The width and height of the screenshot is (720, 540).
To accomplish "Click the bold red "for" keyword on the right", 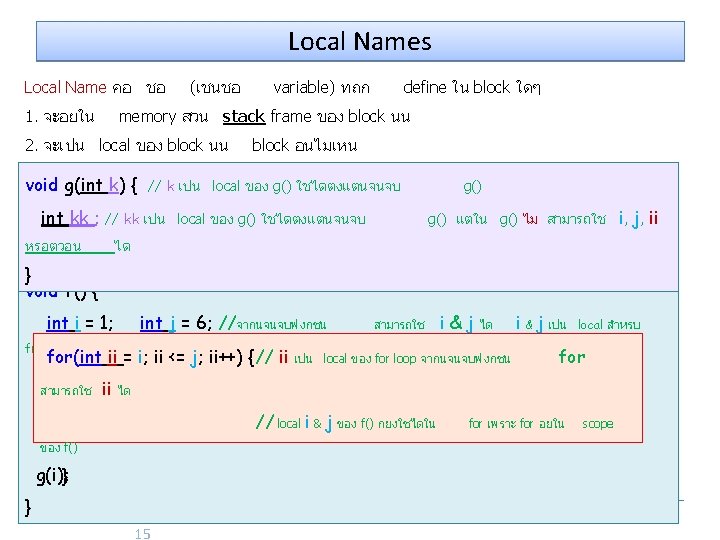I will pyautogui.click(x=572, y=357).
